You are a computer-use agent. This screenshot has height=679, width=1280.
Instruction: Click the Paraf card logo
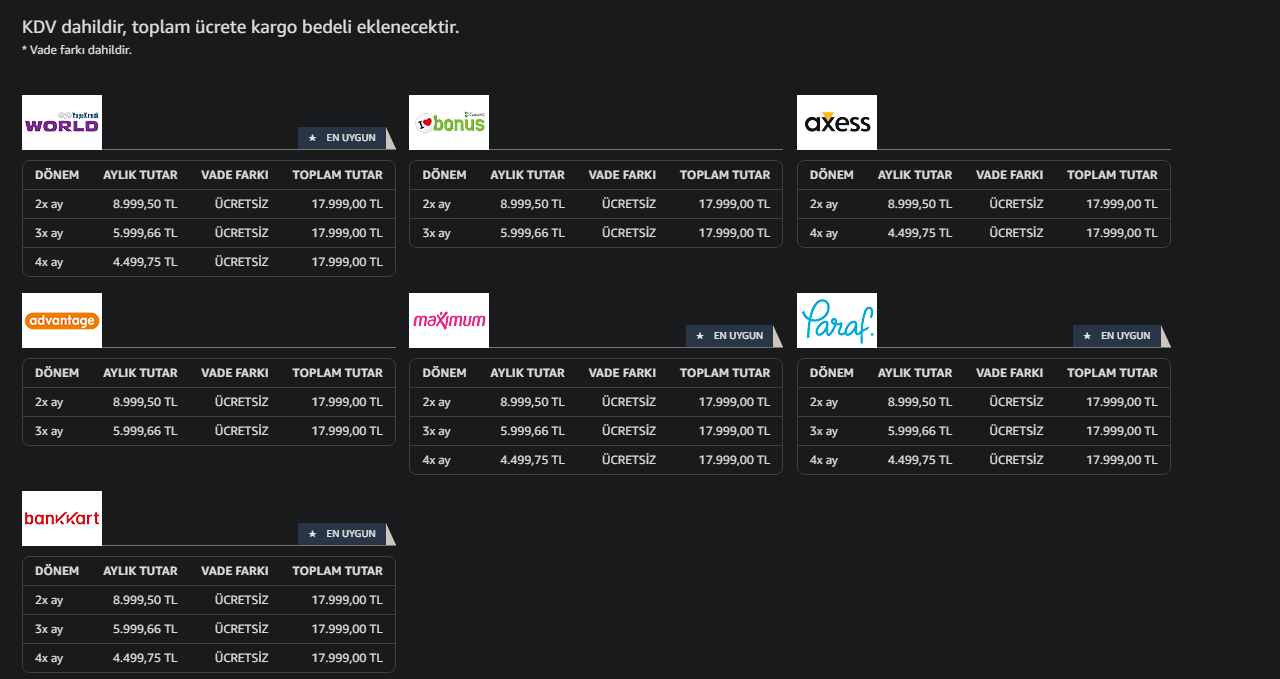837,320
